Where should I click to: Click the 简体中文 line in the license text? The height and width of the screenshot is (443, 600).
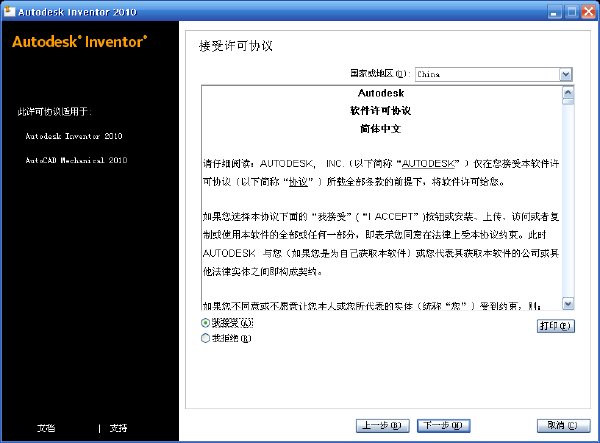[380, 129]
